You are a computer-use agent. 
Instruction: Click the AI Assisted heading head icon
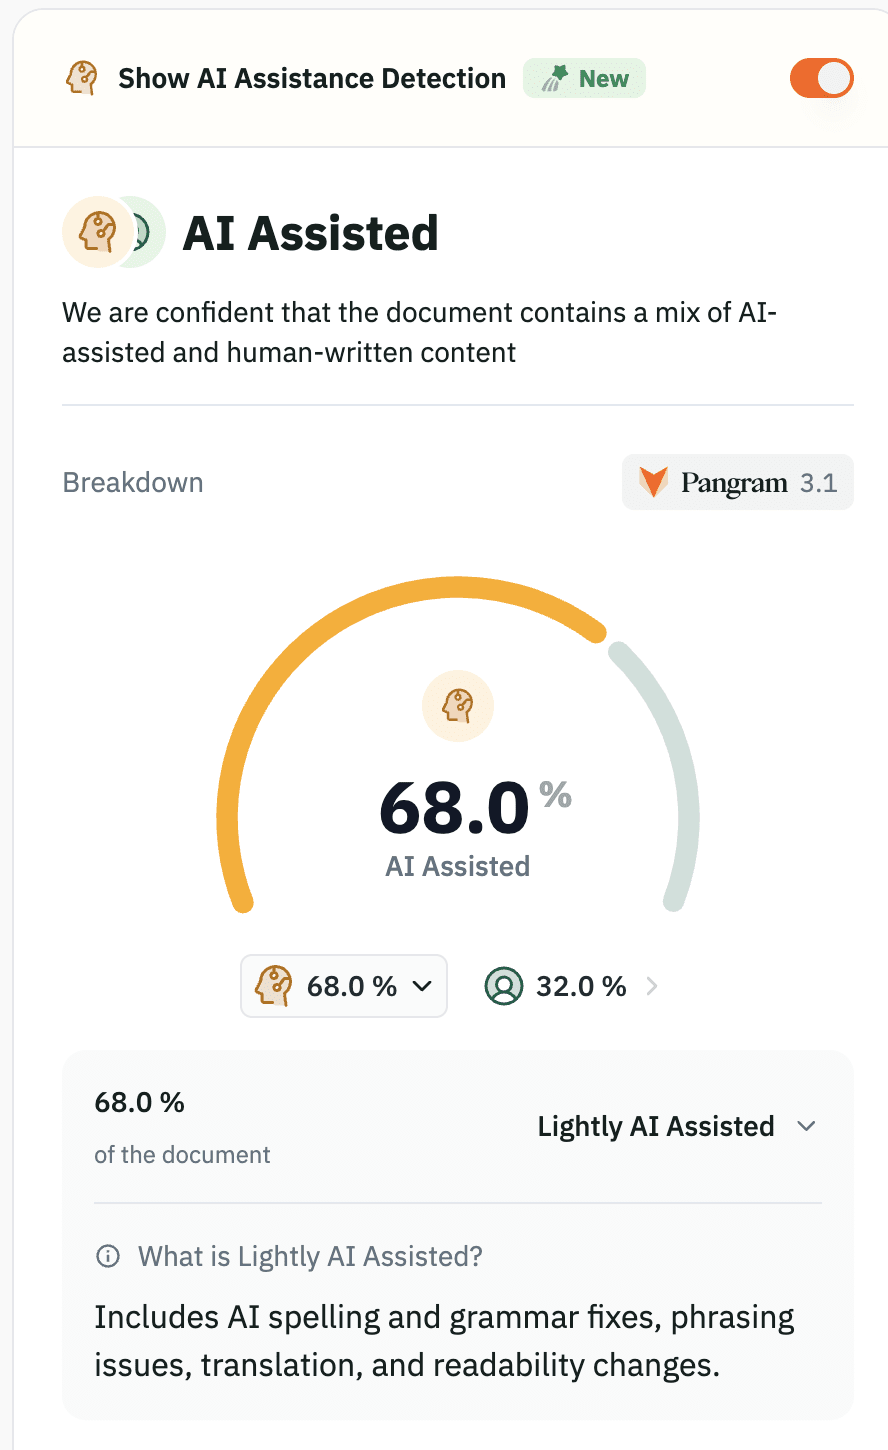tap(96, 232)
